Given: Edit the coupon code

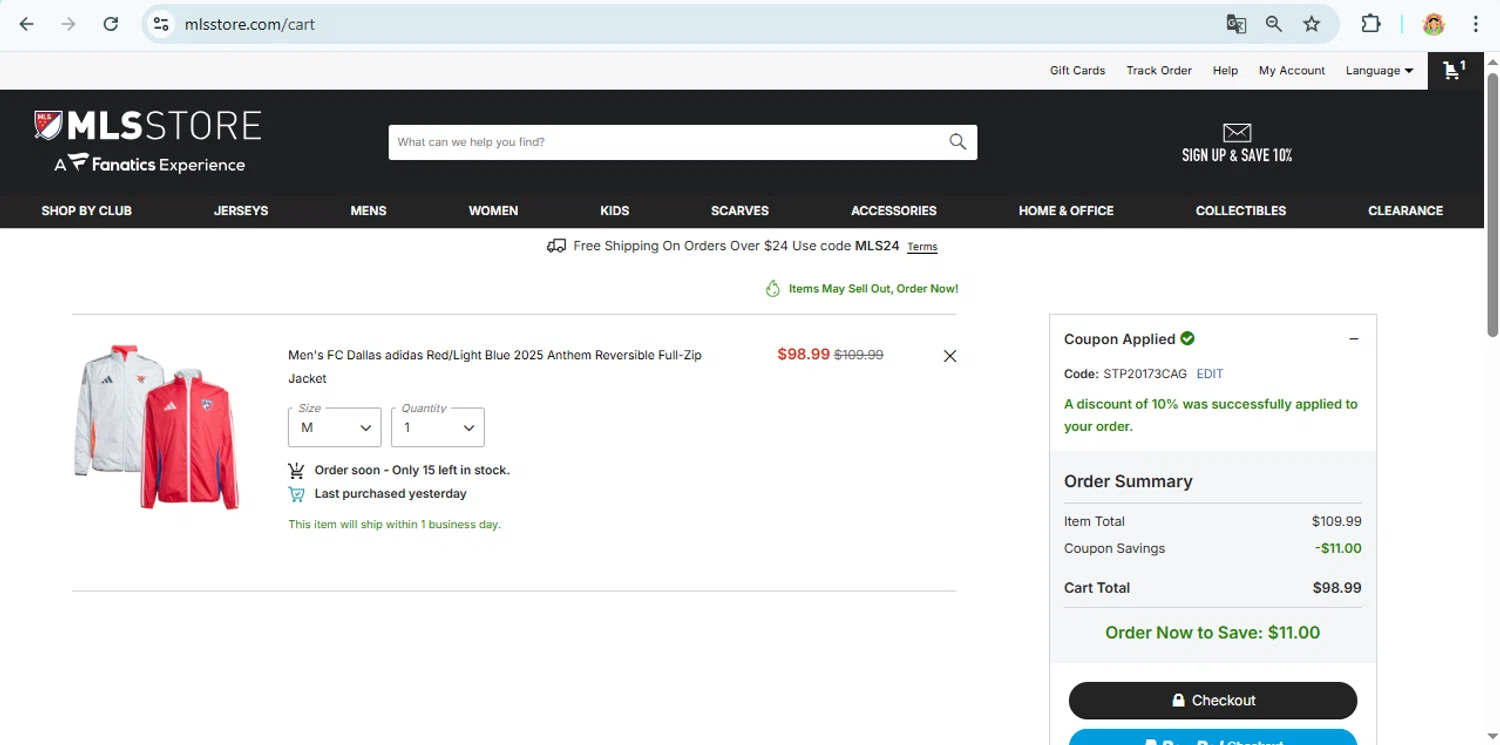Looking at the screenshot, I should 1210,374.
